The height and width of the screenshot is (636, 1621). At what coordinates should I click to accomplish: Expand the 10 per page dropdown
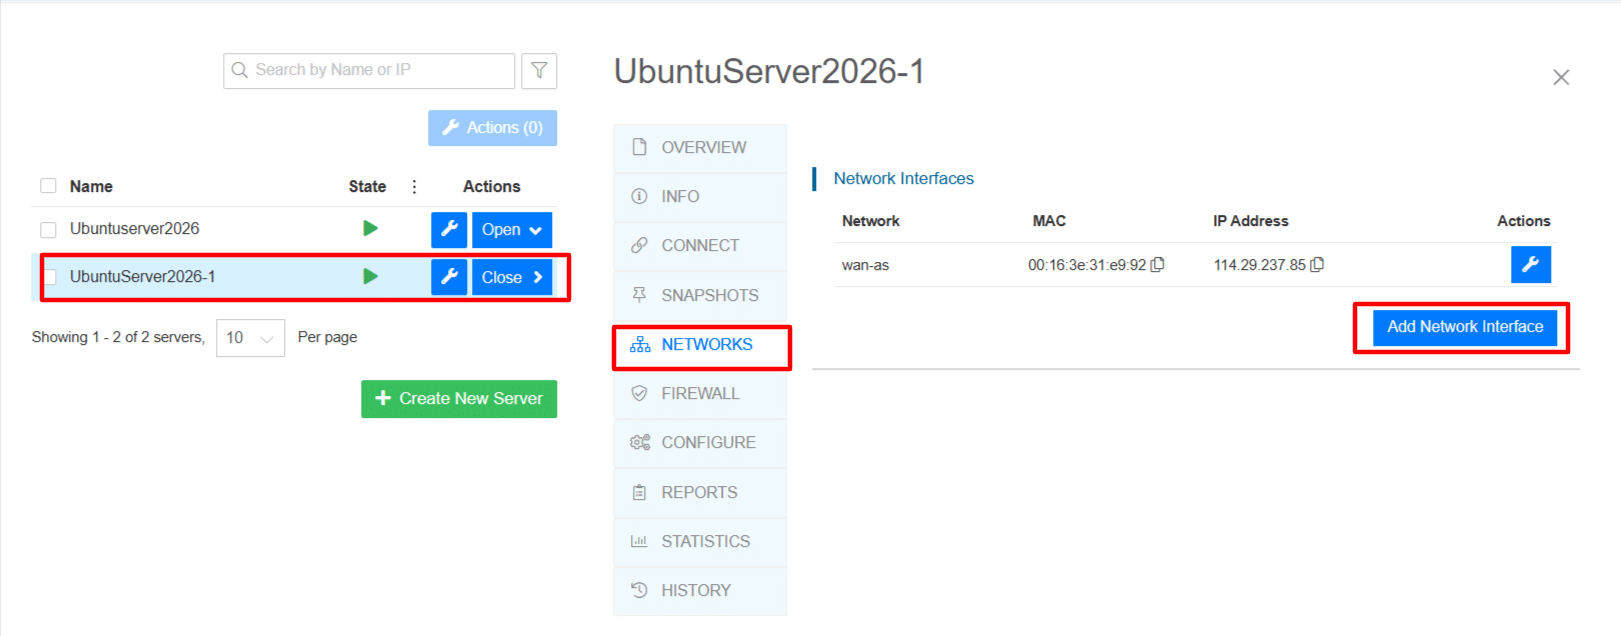pyautogui.click(x=250, y=338)
